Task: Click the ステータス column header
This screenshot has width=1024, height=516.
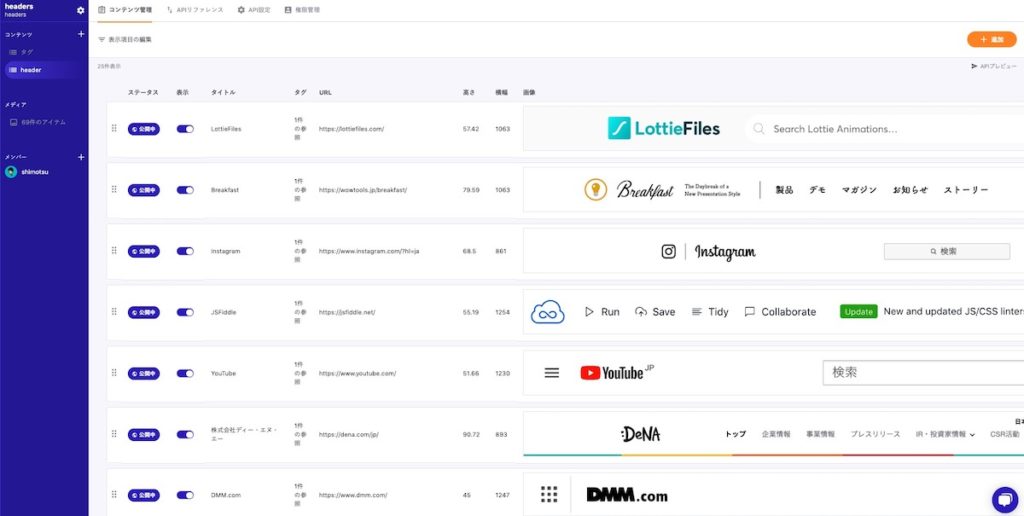Action: pyautogui.click(x=143, y=93)
